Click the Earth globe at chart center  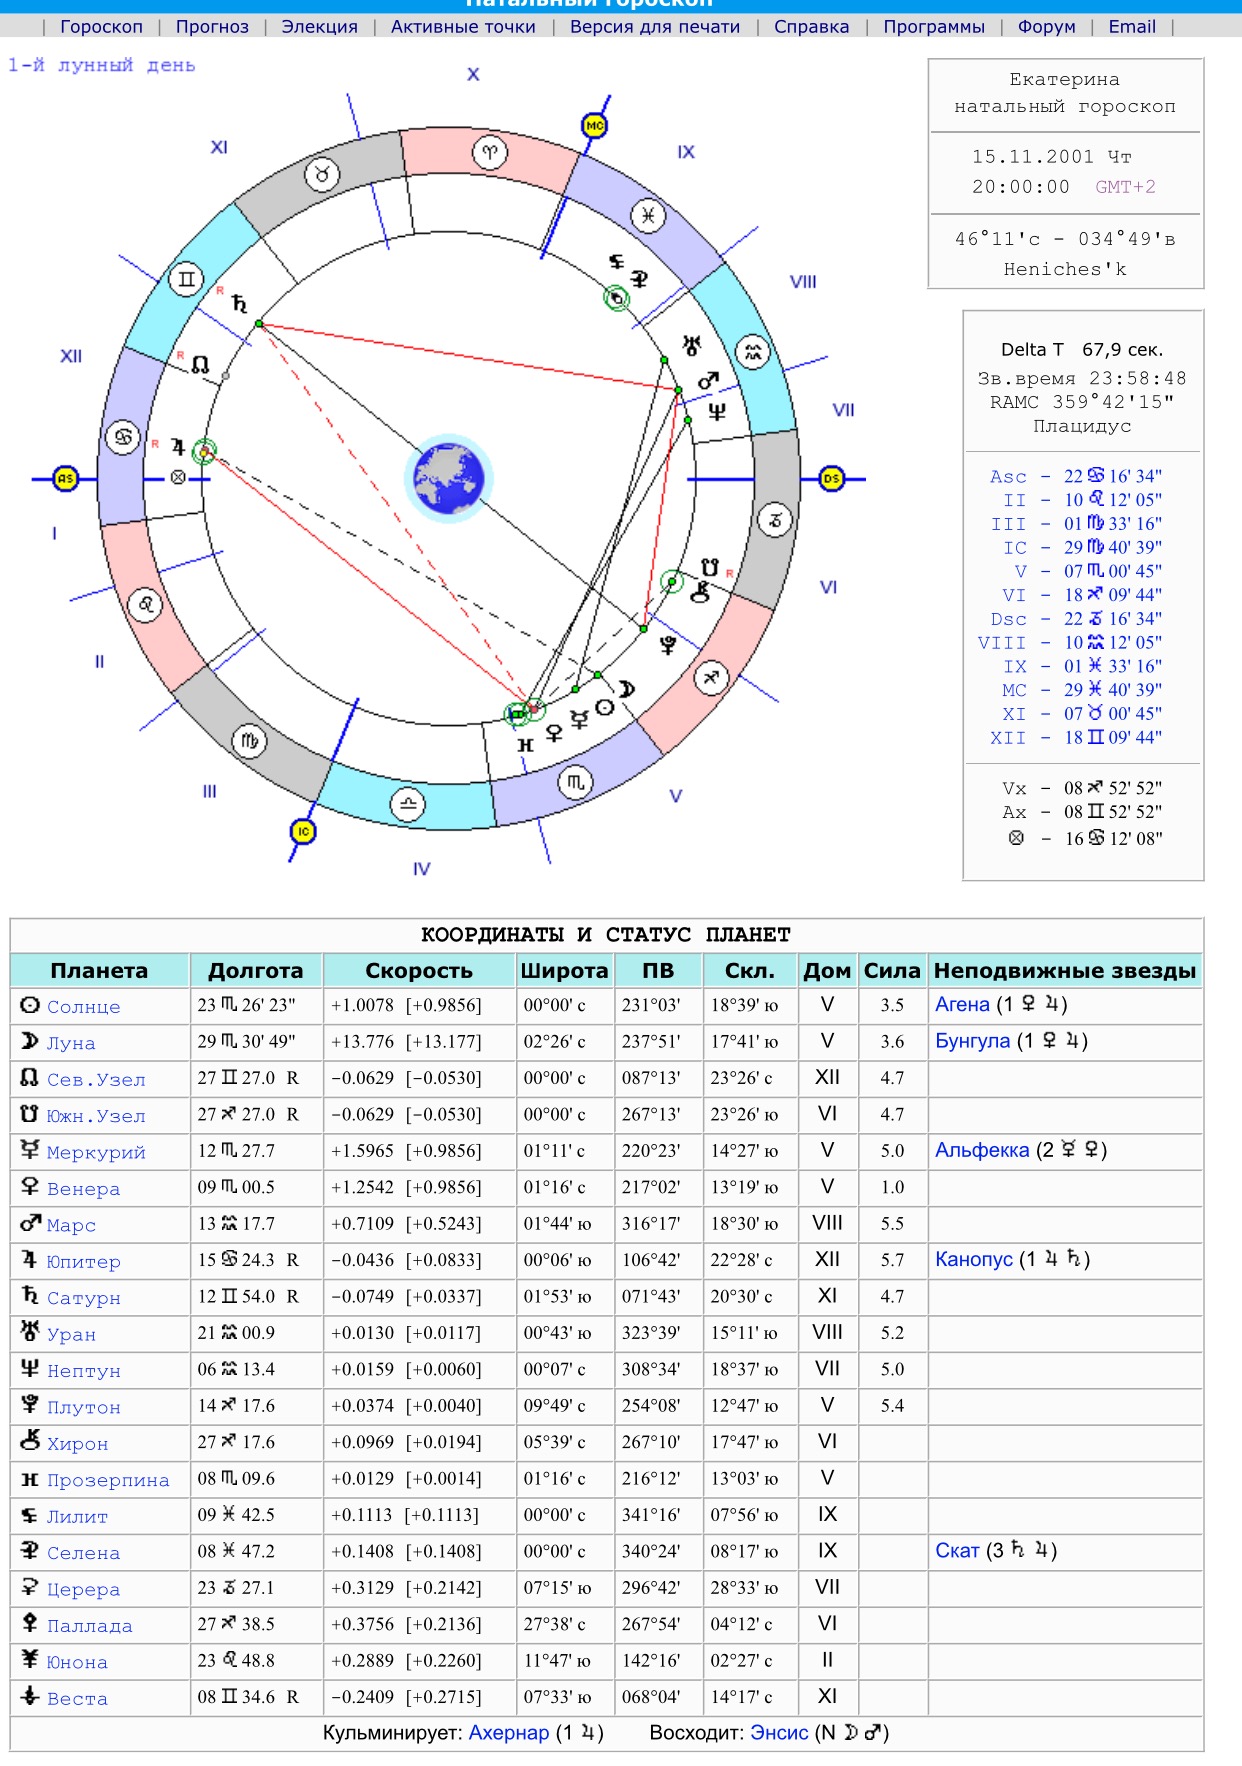[x=449, y=479]
